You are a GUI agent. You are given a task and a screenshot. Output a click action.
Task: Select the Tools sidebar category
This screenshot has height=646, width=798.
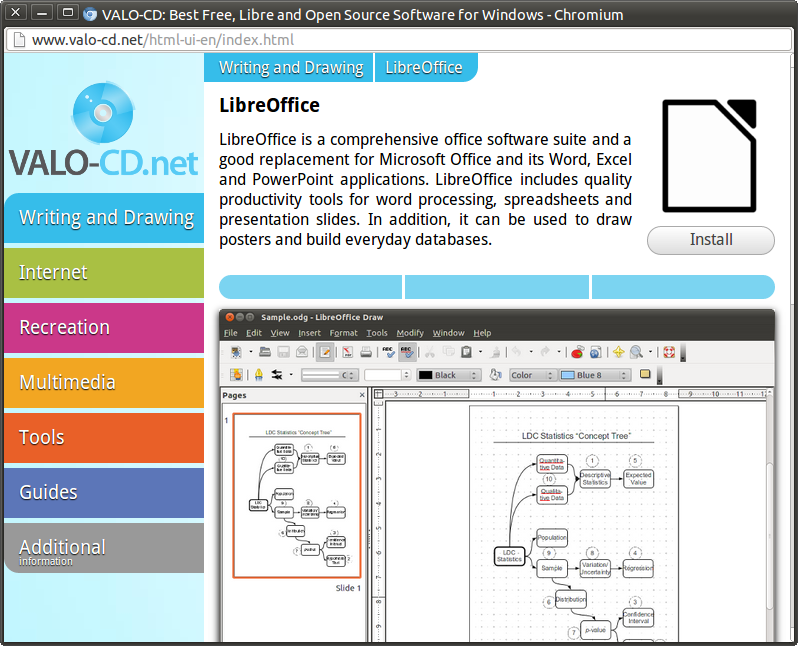tap(104, 438)
